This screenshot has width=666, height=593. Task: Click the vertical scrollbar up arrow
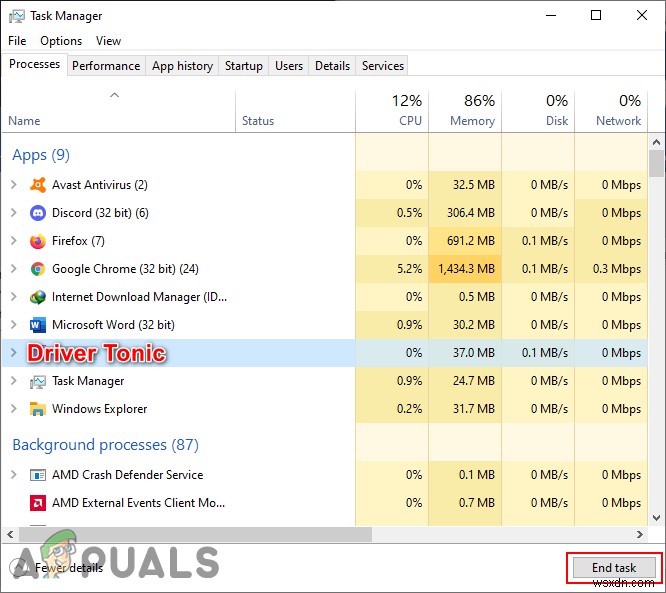pos(657,142)
